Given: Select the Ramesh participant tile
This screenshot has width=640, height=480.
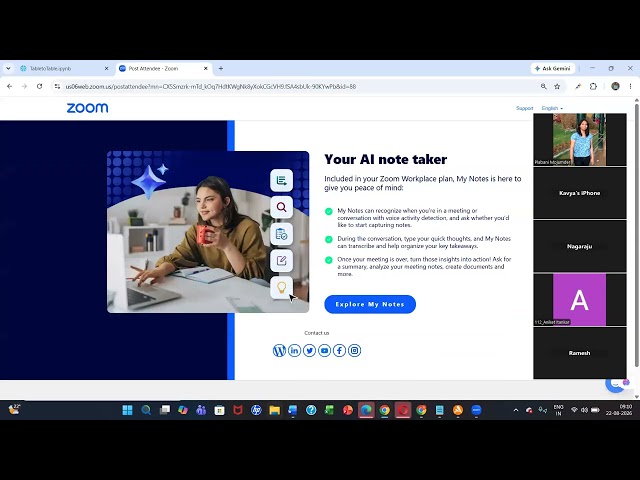Looking at the screenshot, I should (x=580, y=353).
